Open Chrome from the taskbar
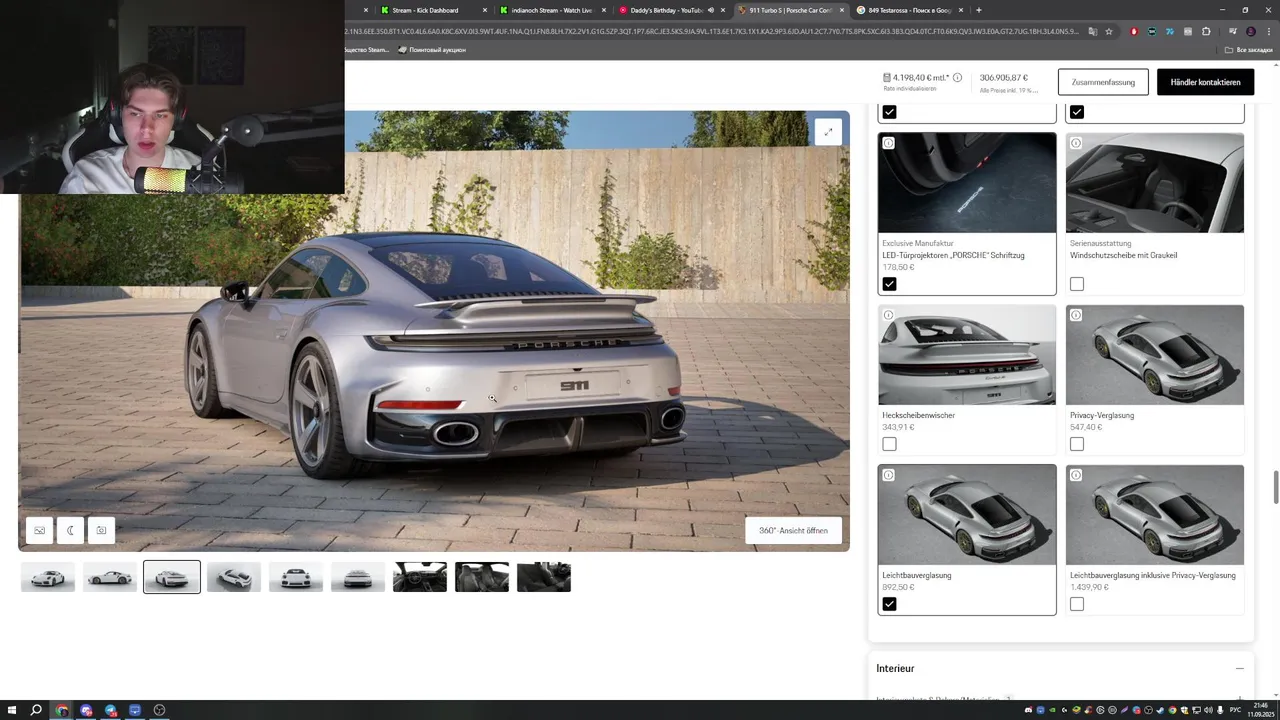 click(62, 710)
